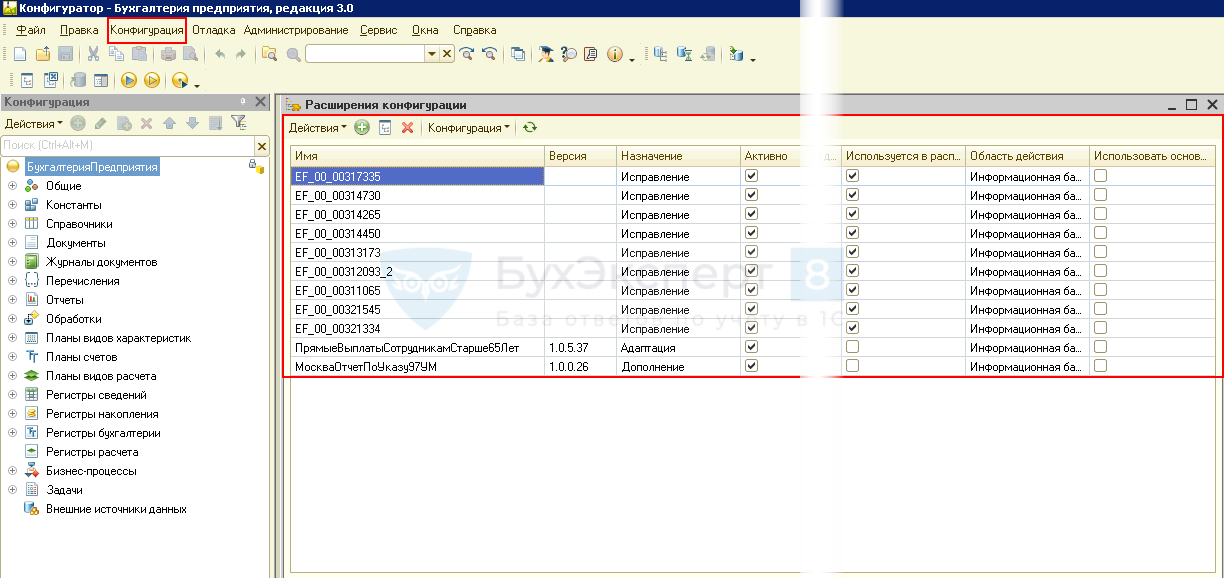
Task: Expand the Справочники tree node
Action: click(12, 224)
